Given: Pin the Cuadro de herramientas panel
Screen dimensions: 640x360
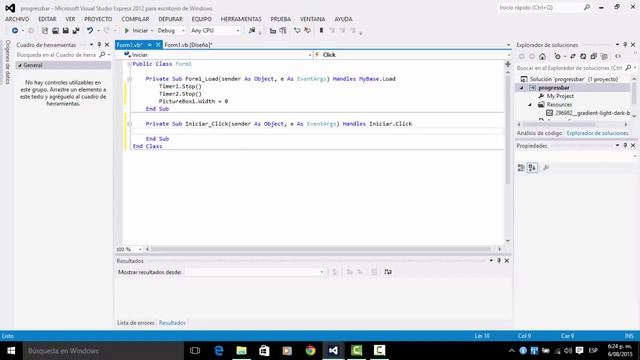Looking at the screenshot, I should [99, 44].
